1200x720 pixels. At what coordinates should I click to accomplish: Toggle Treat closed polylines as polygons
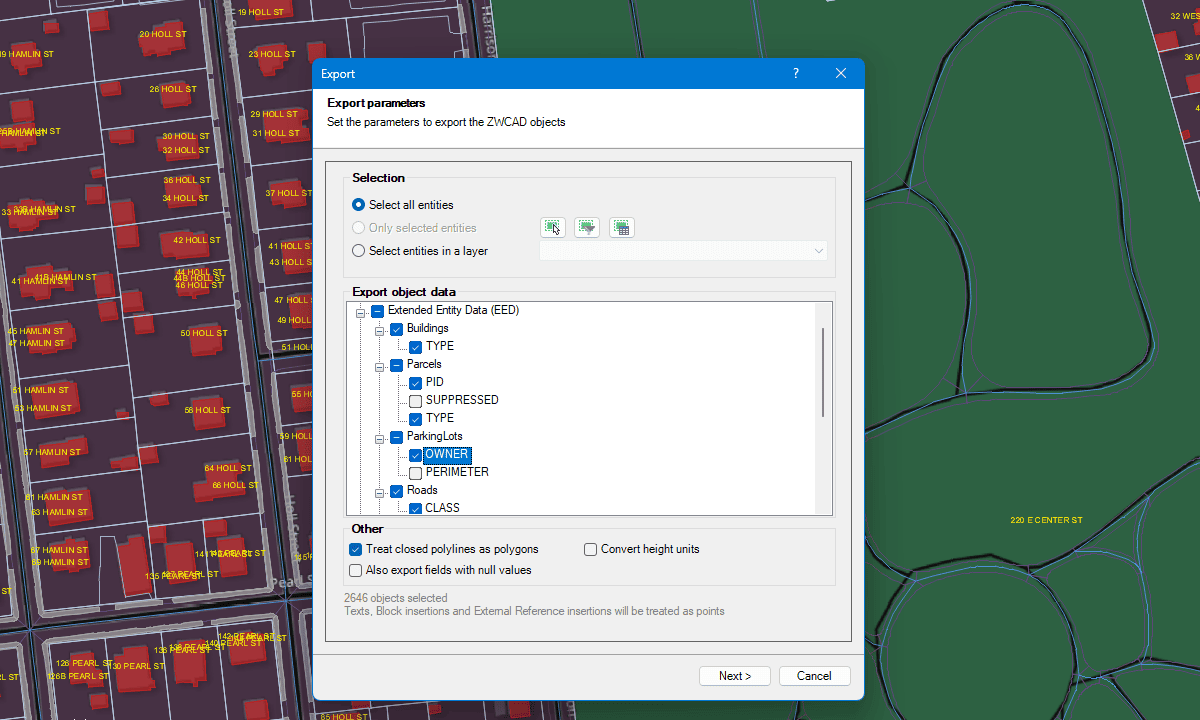(x=355, y=549)
